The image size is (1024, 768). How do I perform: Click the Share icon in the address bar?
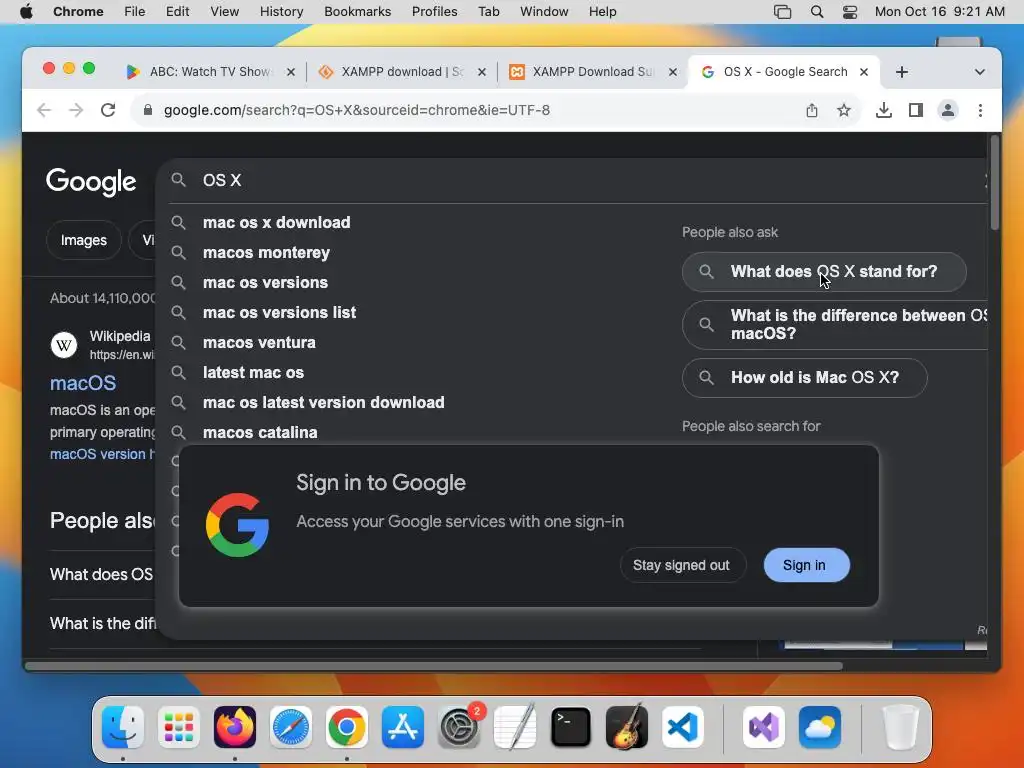812,110
